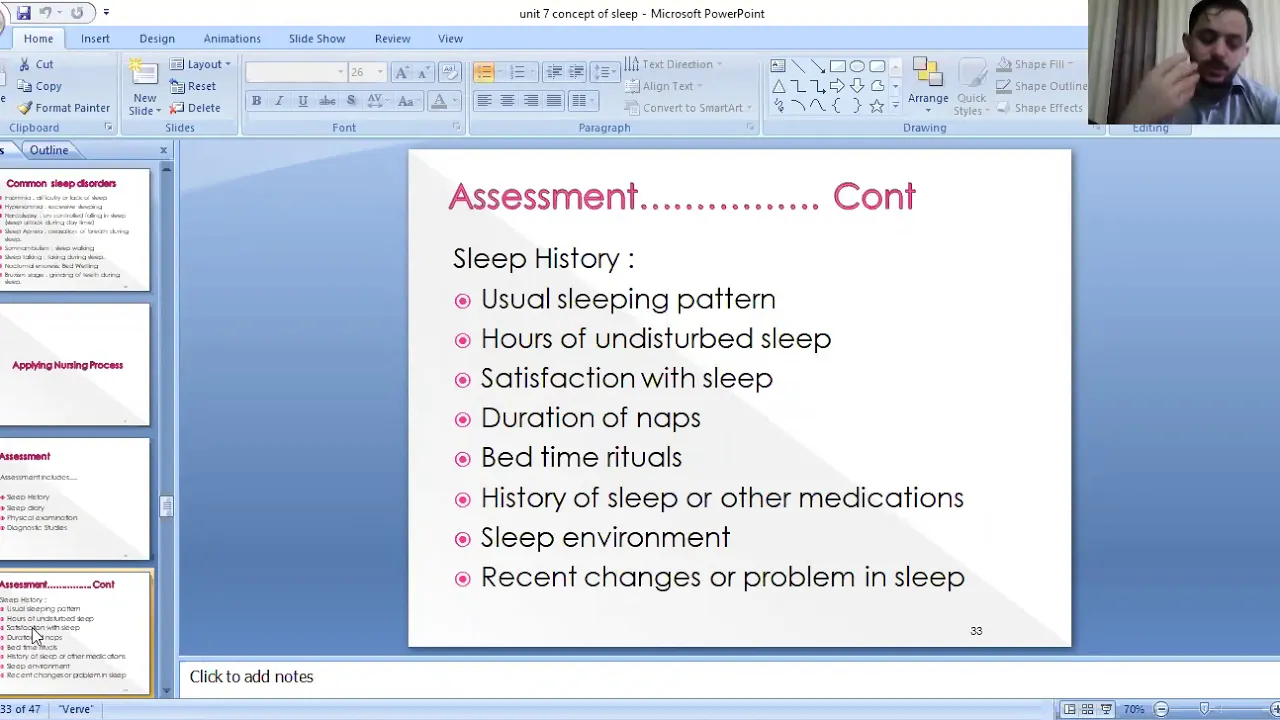Image resolution: width=1280 pixels, height=720 pixels.
Task: Select the rectangle shape
Action: [x=837, y=66]
